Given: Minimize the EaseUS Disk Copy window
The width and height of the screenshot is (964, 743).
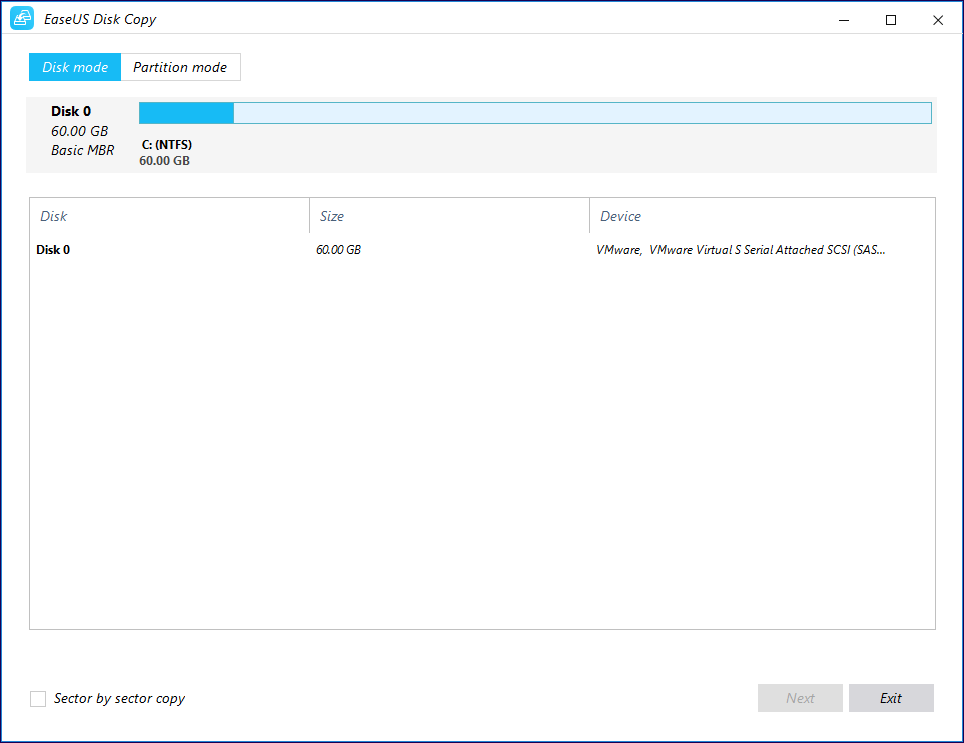Looking at the screenshot, I should click(844, 20).
